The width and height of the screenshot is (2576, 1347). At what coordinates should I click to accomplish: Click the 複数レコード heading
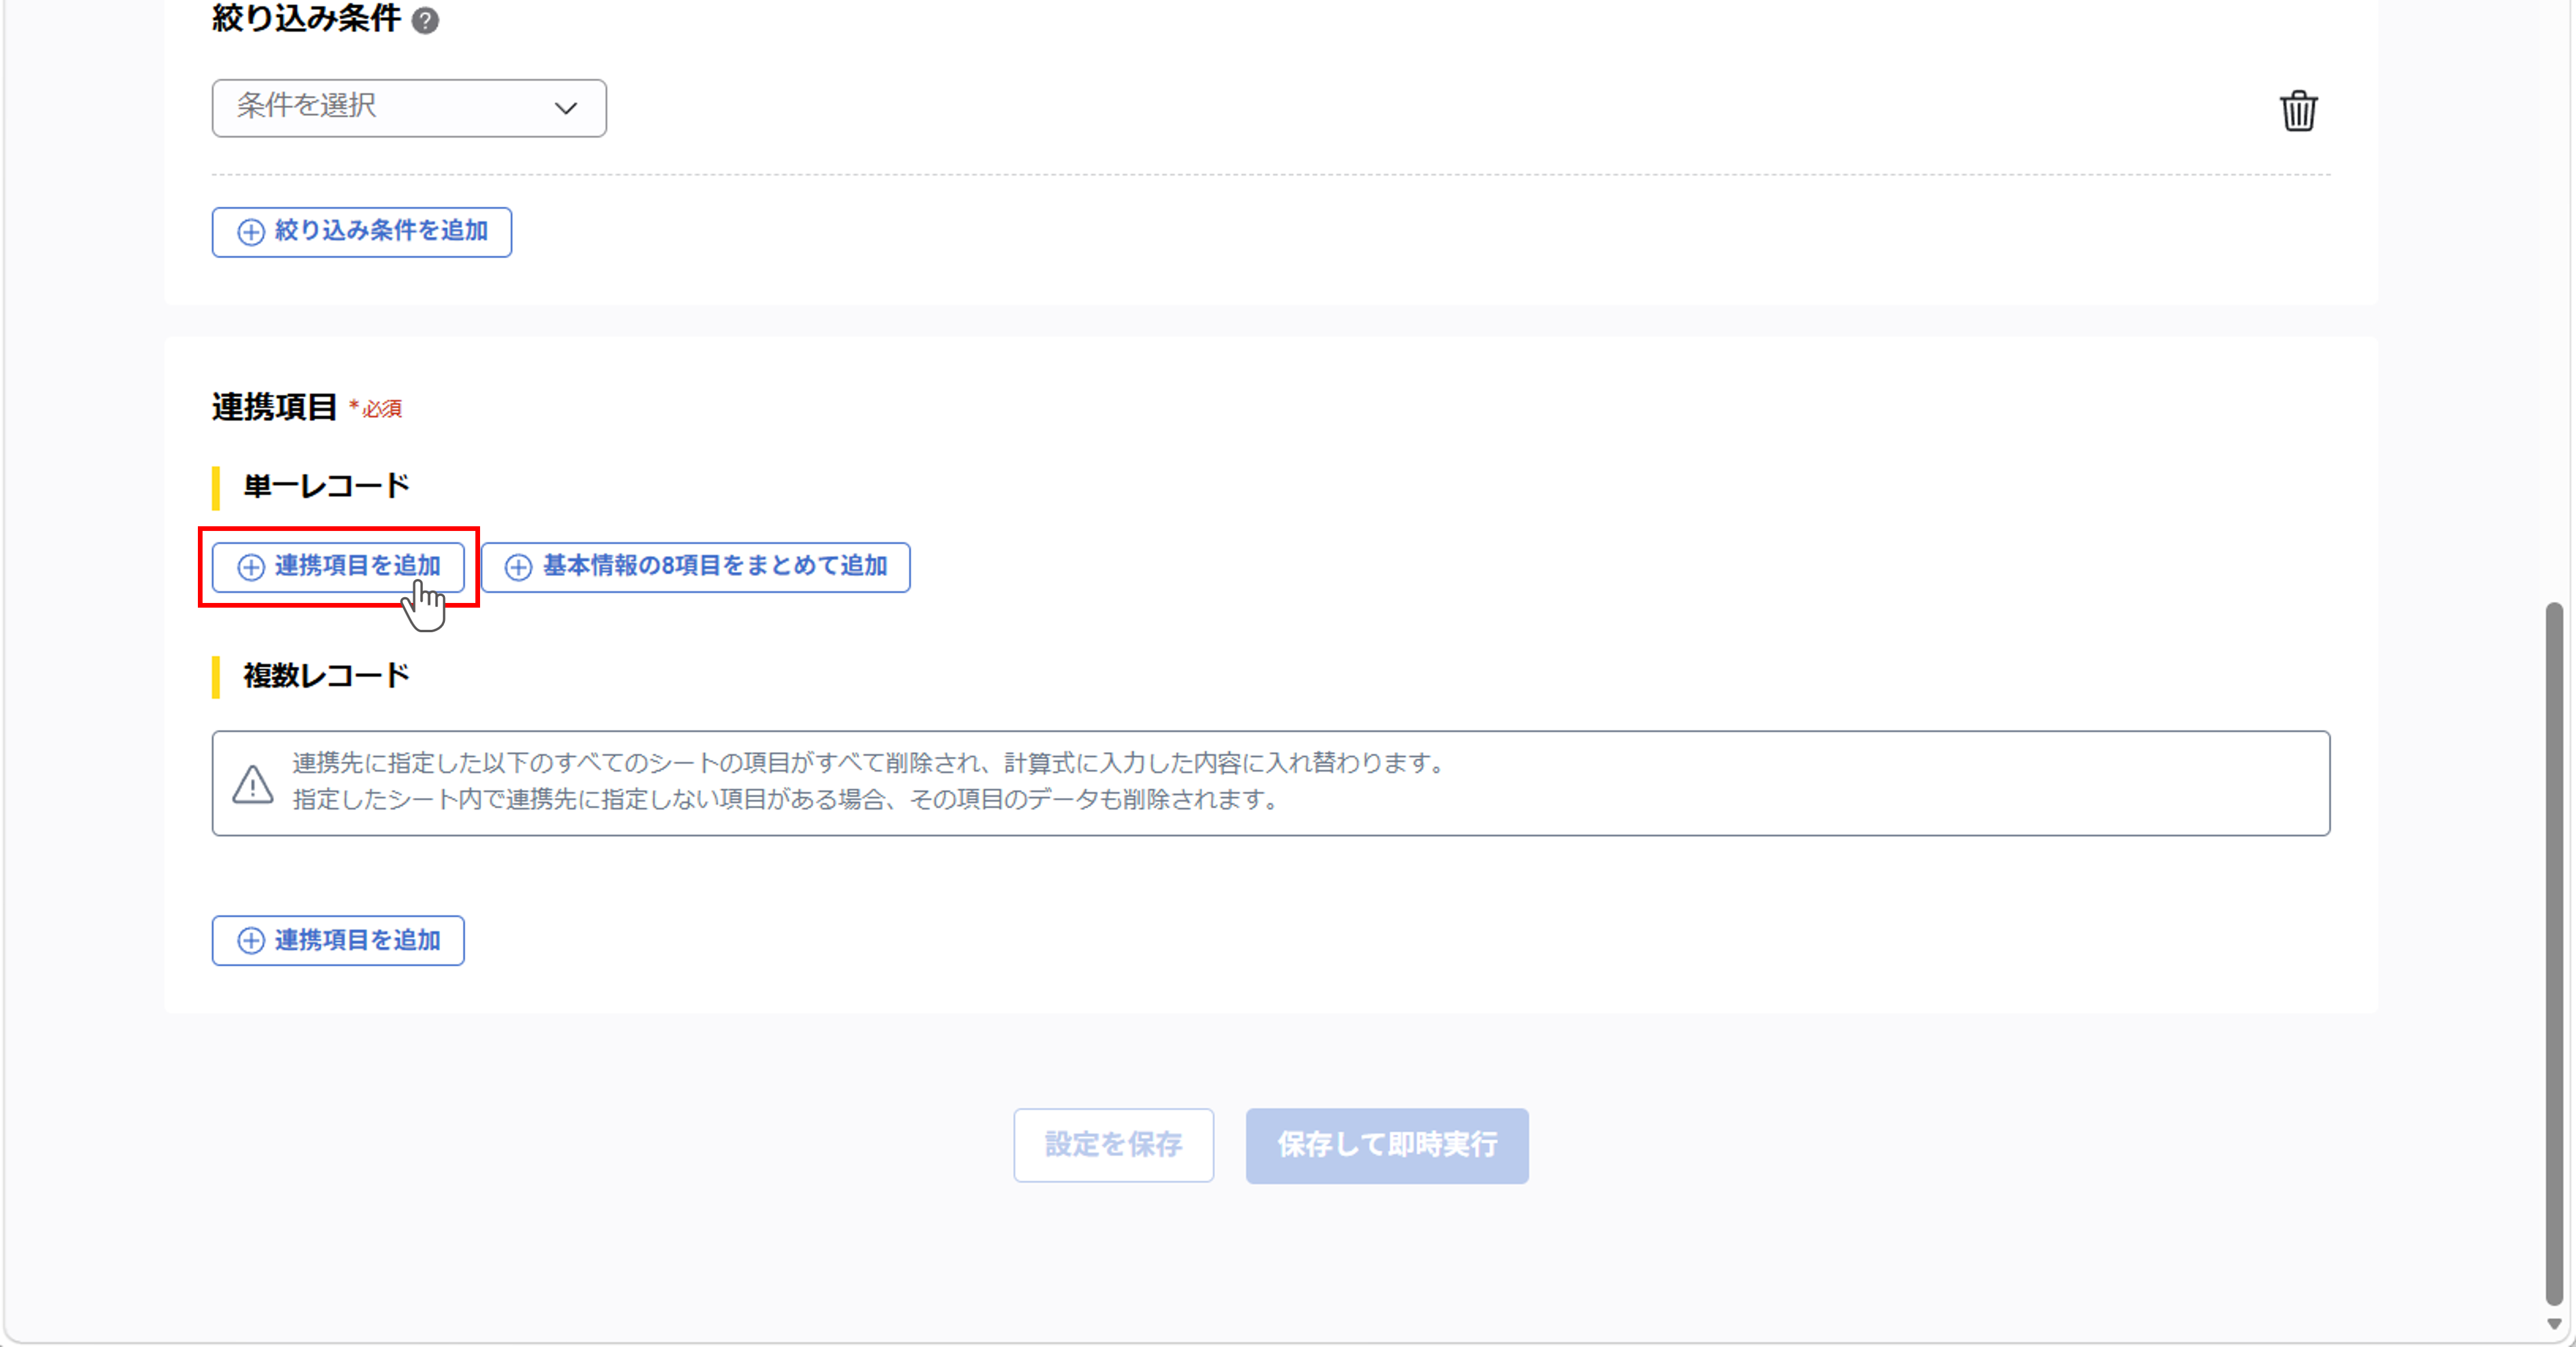[x=326, y=676]
